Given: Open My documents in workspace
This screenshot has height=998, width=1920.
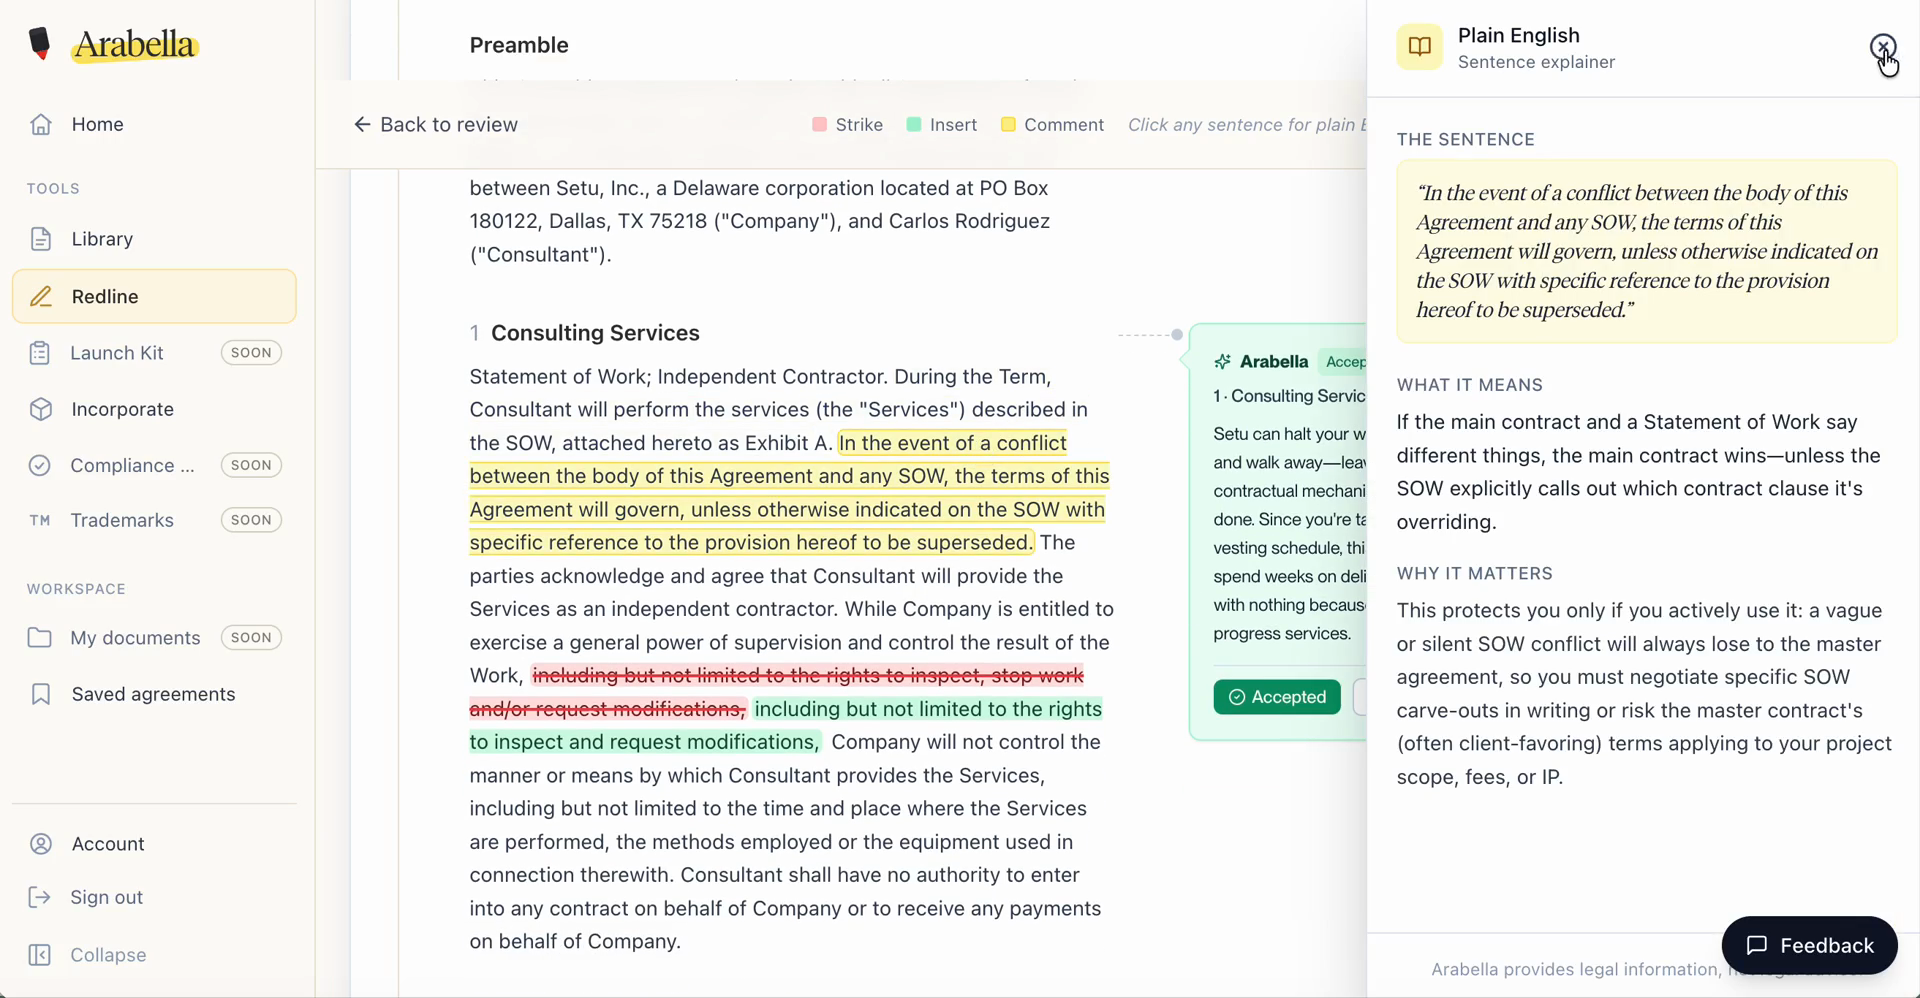Looking at the screenshot, I should click(154, 638).
